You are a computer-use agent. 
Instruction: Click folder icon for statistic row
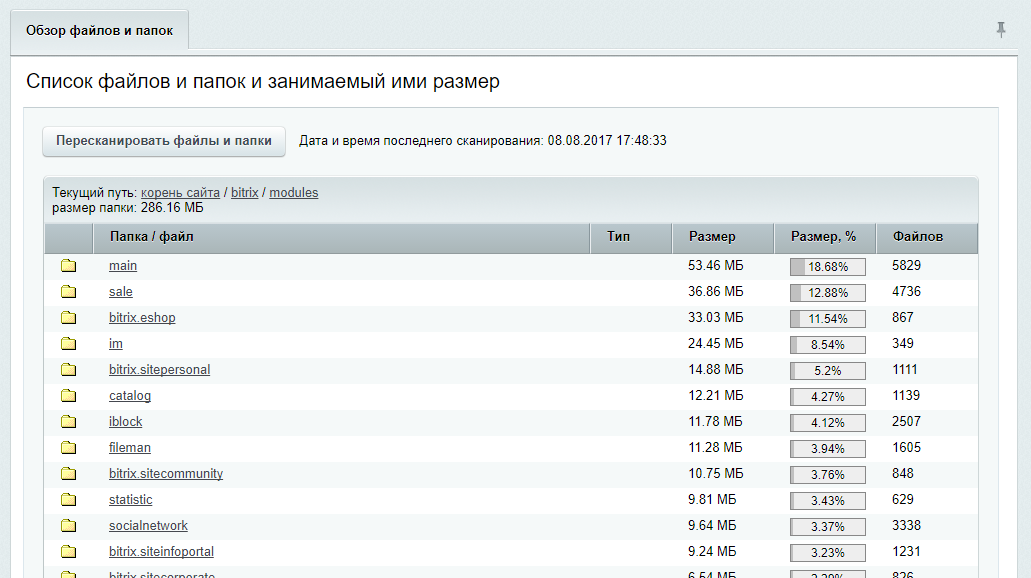(68, 500)
